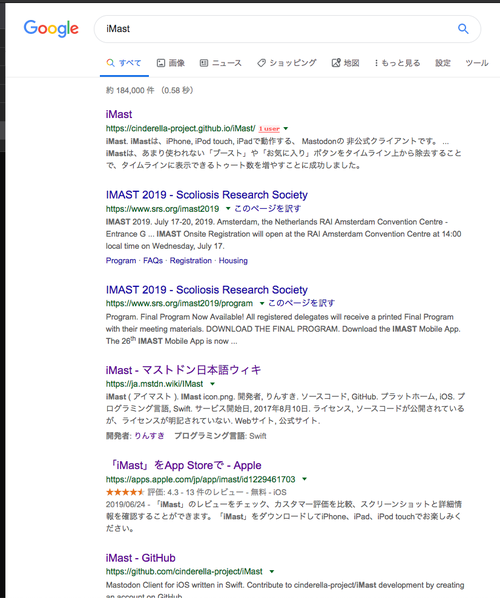The image size is (500, 598).
Task: Open 設定 settings menu
Action: click(x=443, y=63)
